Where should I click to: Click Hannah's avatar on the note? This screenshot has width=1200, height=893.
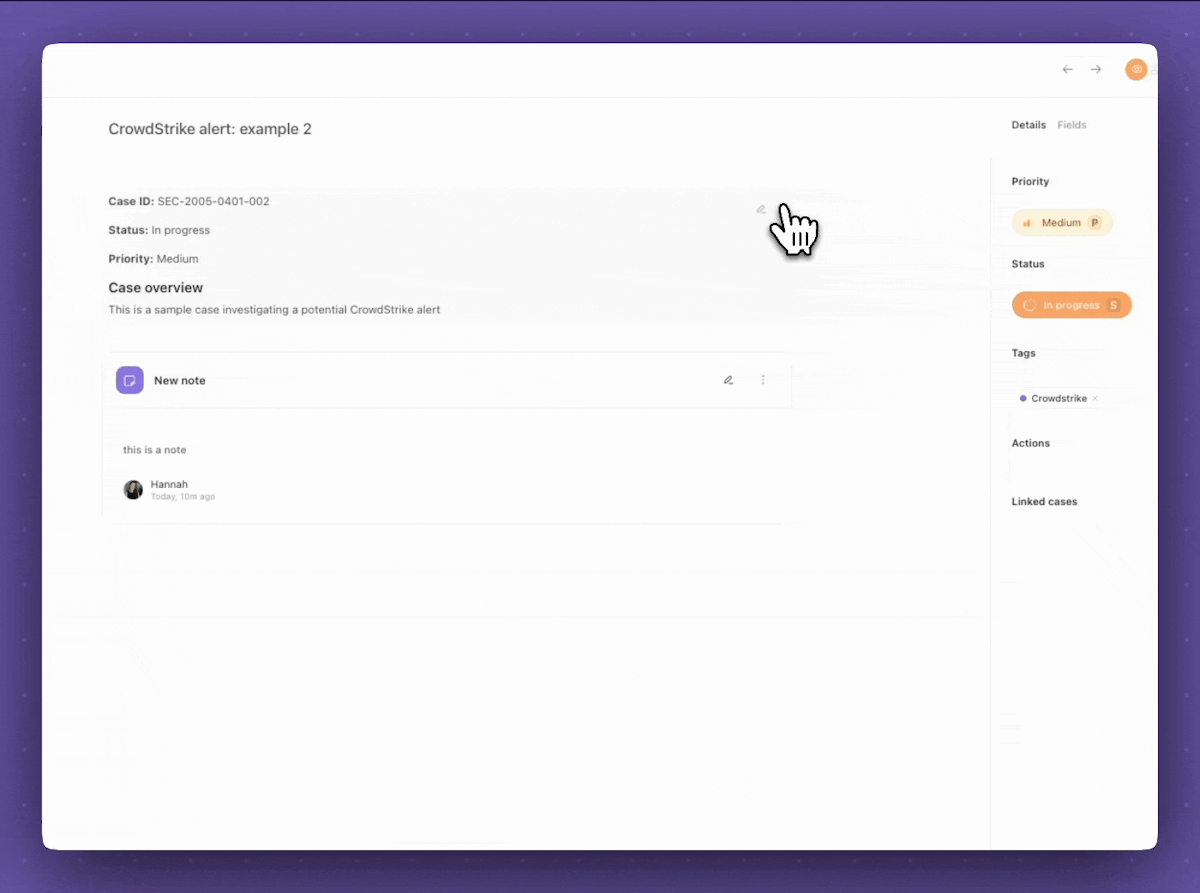pyautogui.click(x=133, y=490)
